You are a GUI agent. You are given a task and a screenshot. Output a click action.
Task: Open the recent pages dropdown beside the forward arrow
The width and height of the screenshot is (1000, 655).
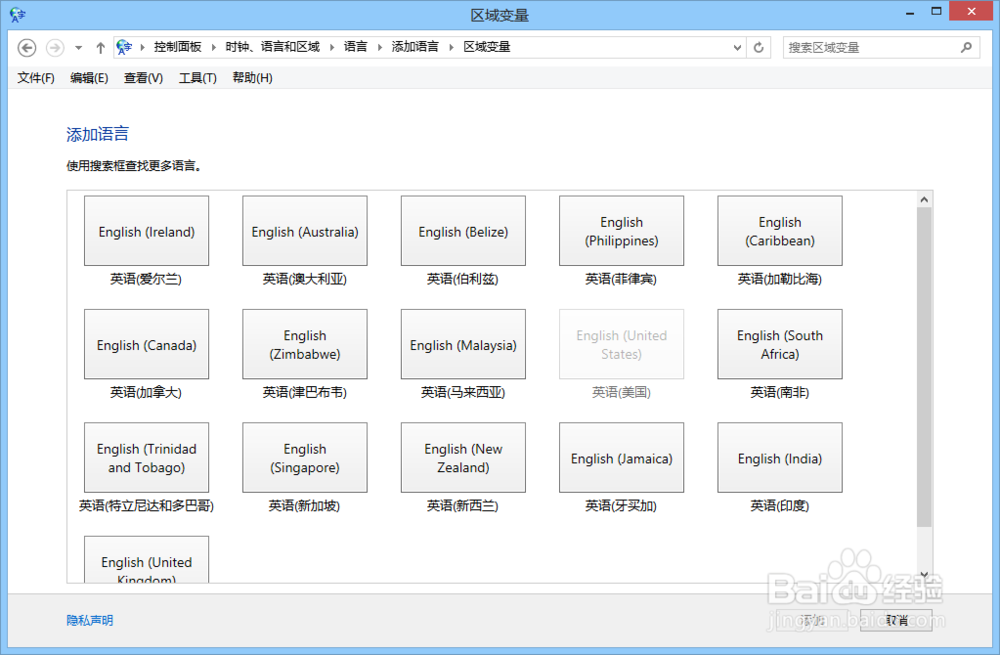pyautogui.click(x=76, y=47)
